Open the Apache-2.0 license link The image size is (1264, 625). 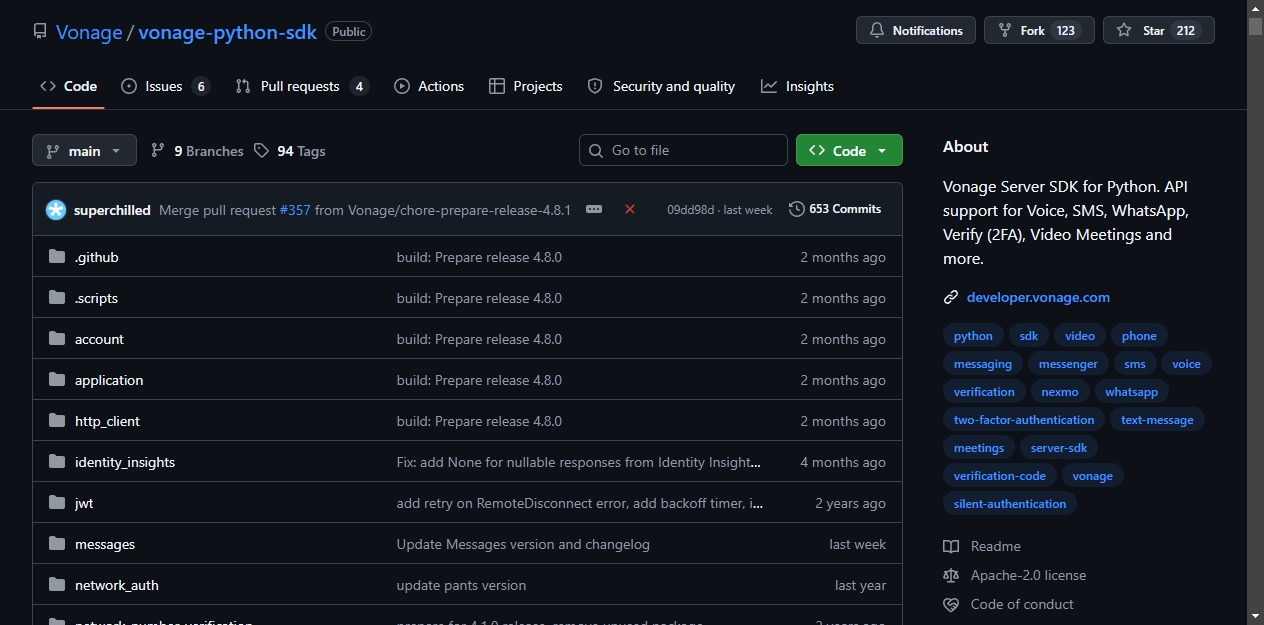click(x=1028, y=575)
